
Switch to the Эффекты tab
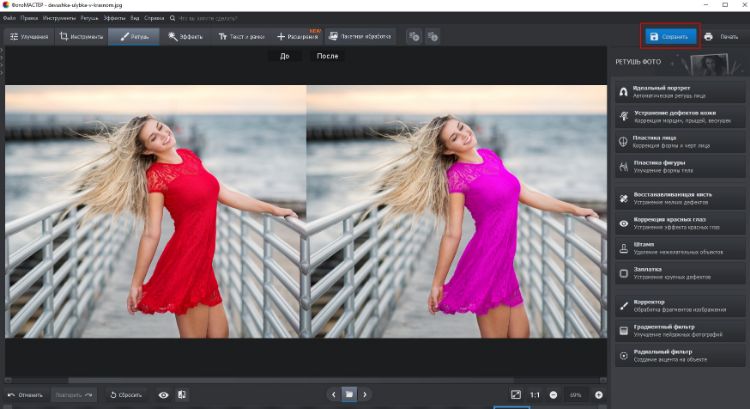coord(186,37)
